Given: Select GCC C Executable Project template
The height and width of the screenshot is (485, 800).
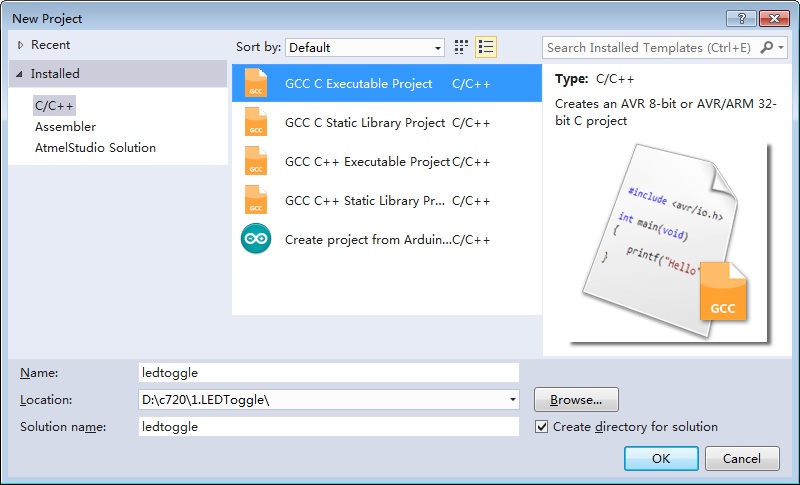Looking at the screenshot, I should click(x=387, y=83).
